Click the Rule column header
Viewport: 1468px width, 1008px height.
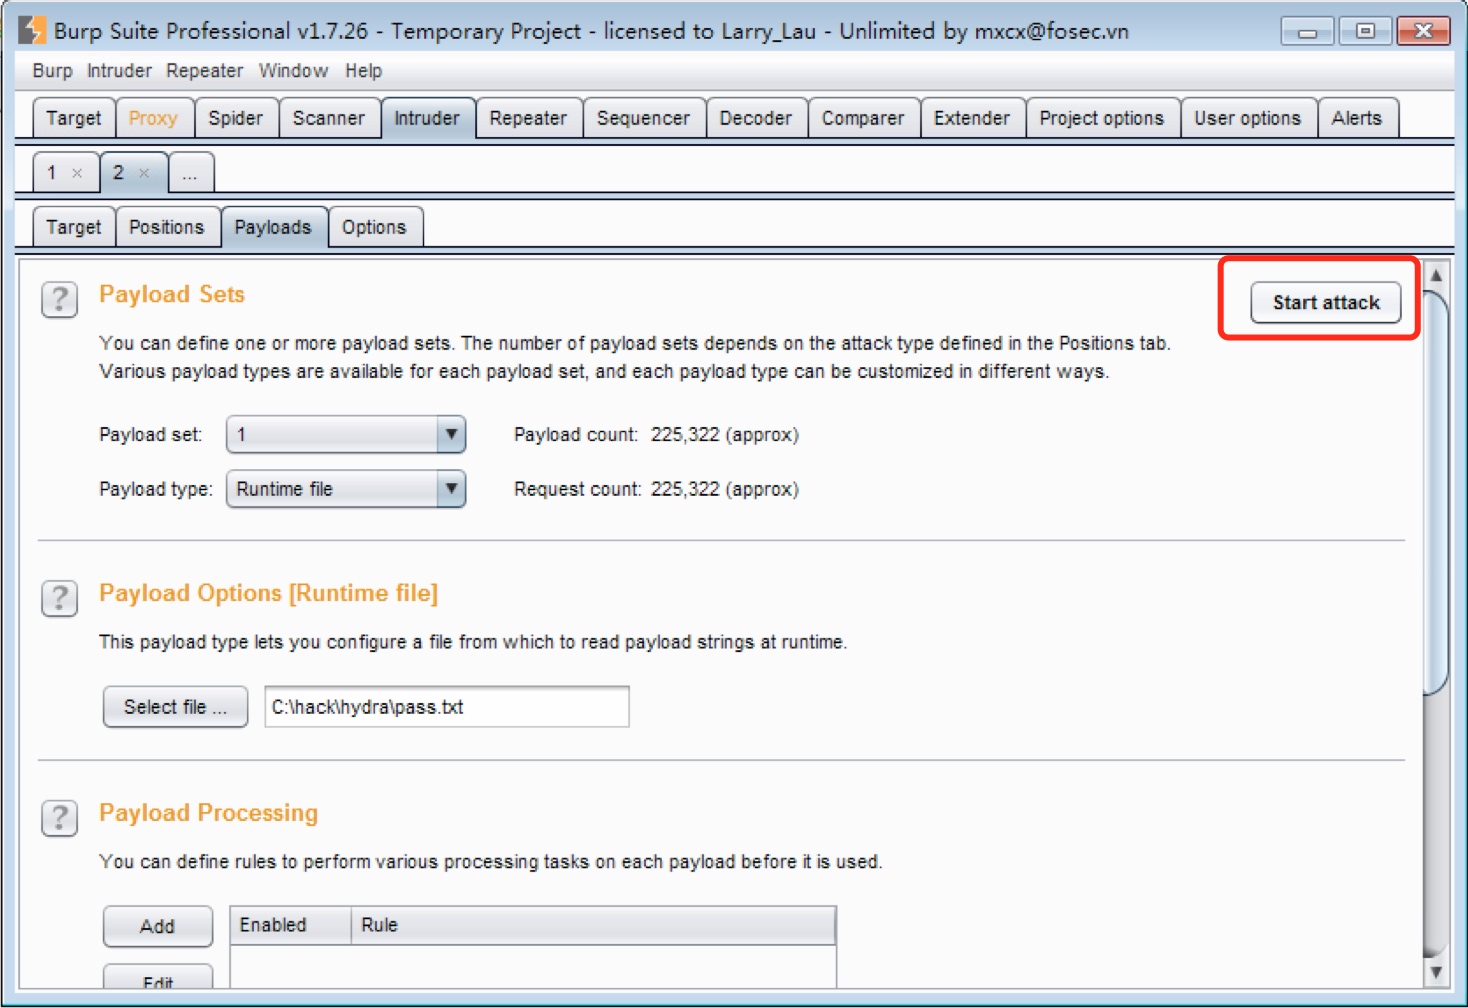click(x=593, y=925)
